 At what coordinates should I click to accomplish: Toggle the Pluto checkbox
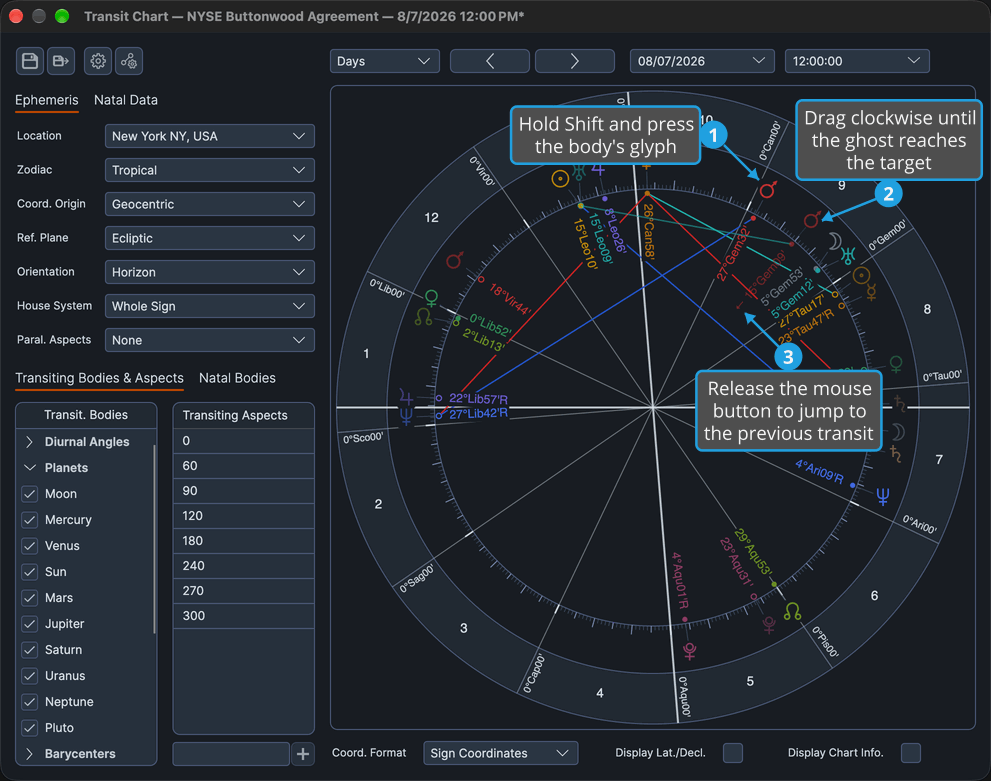pyautogui.click(x=30, y=728)
